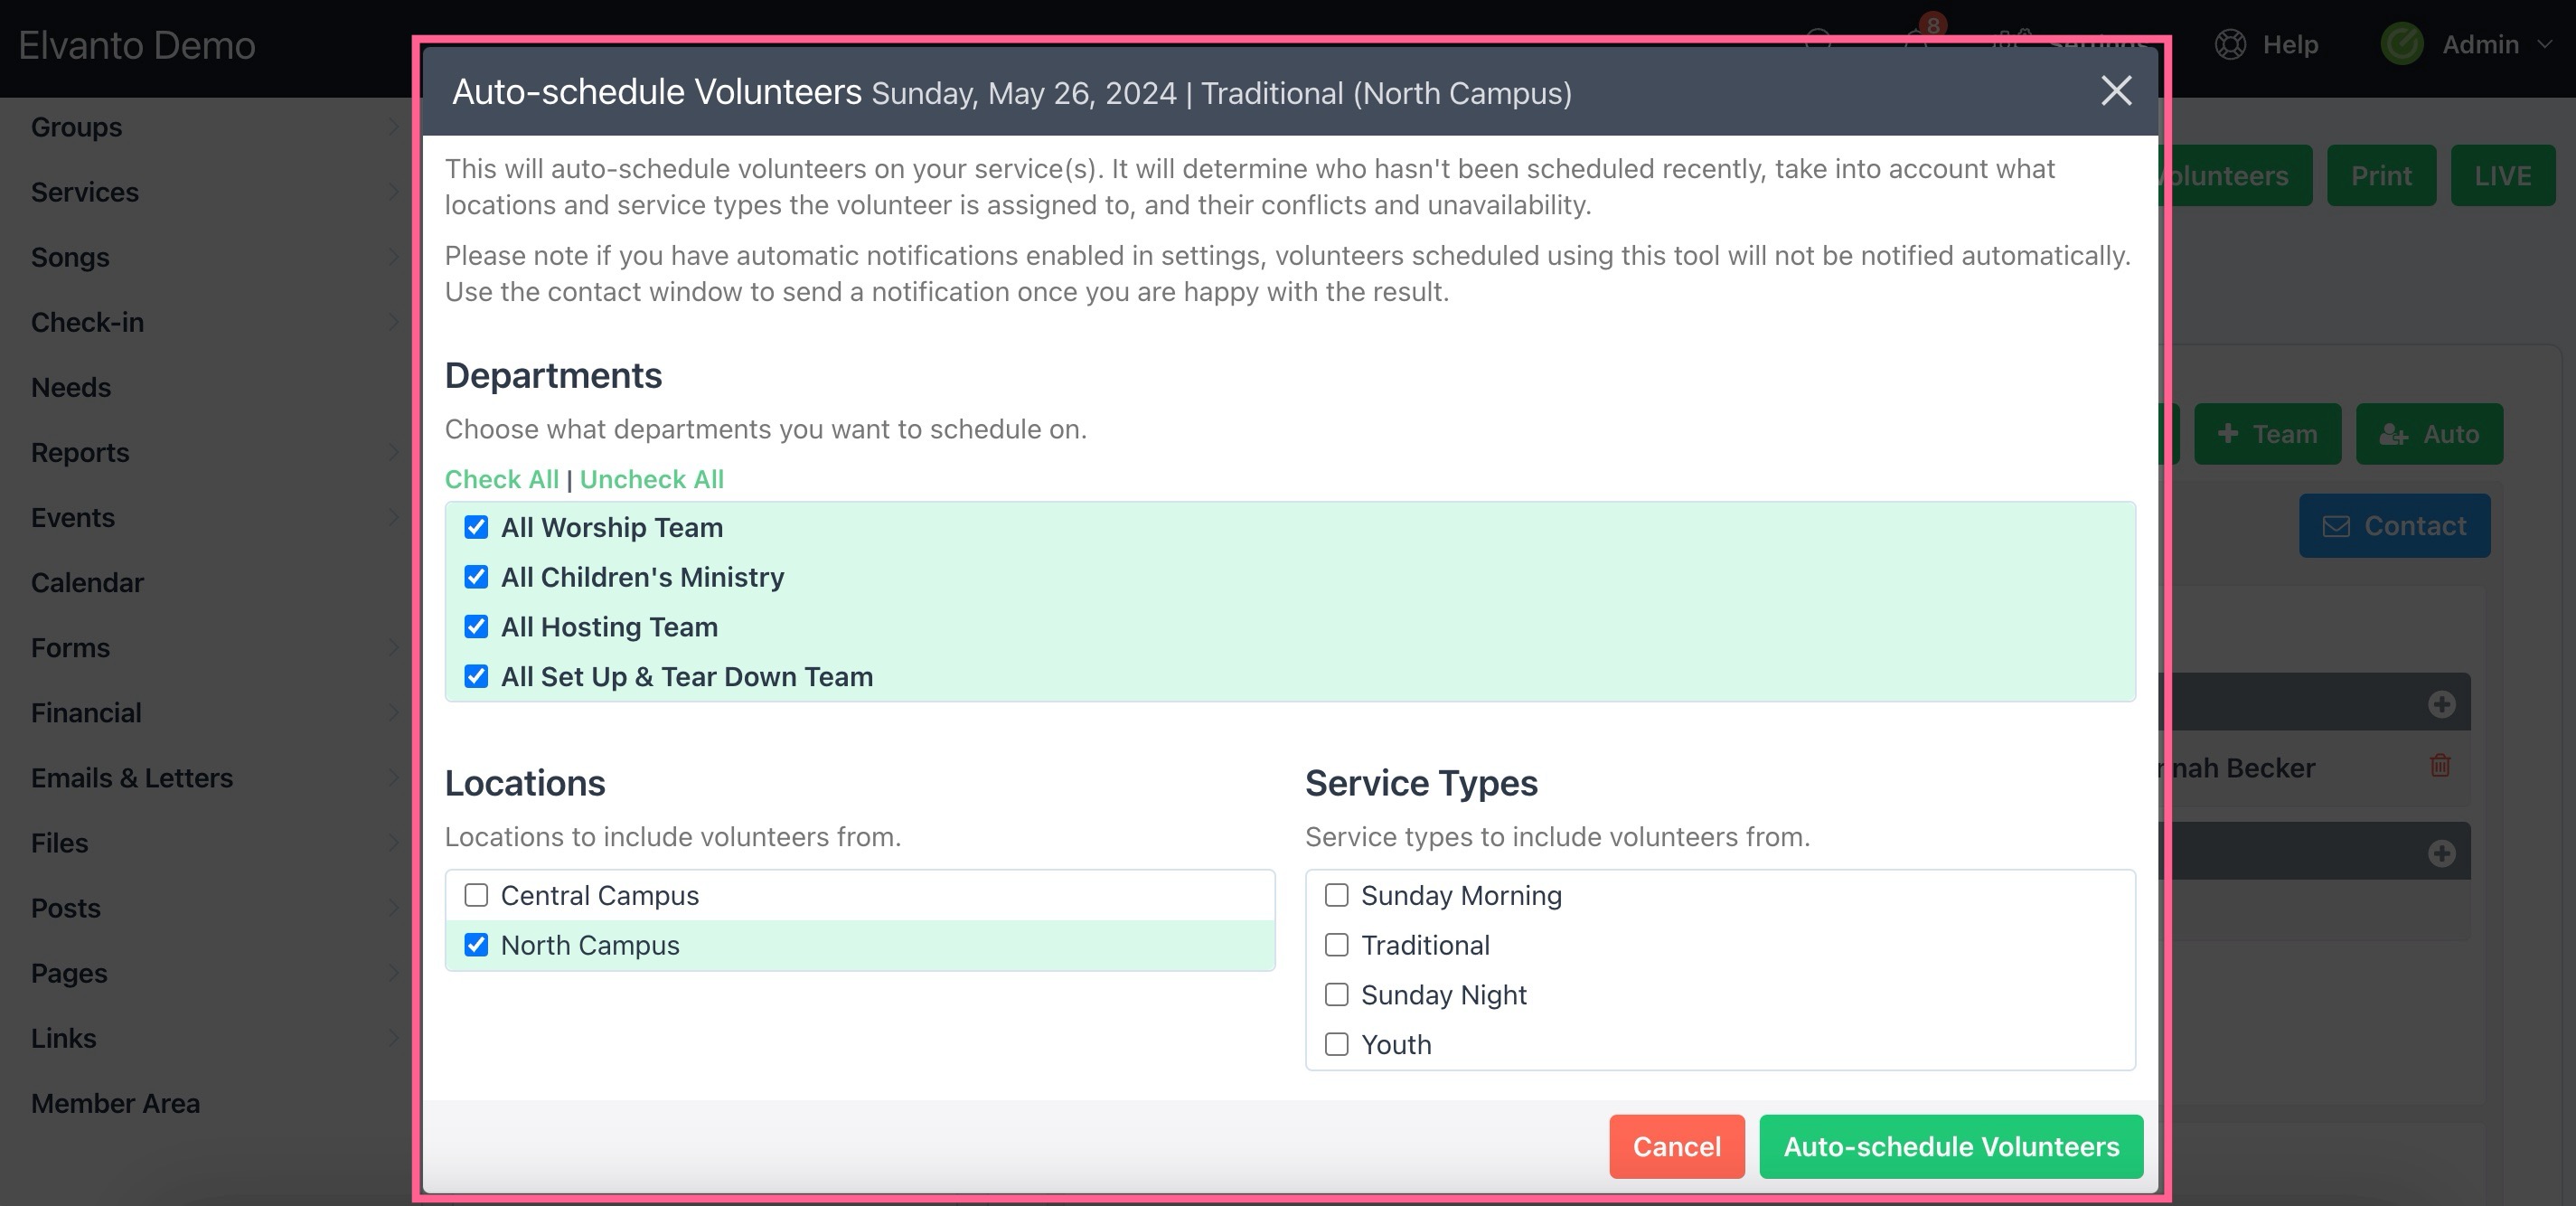
Task: Expand the Financial sidebar chevron
Action: click(393, 713)
